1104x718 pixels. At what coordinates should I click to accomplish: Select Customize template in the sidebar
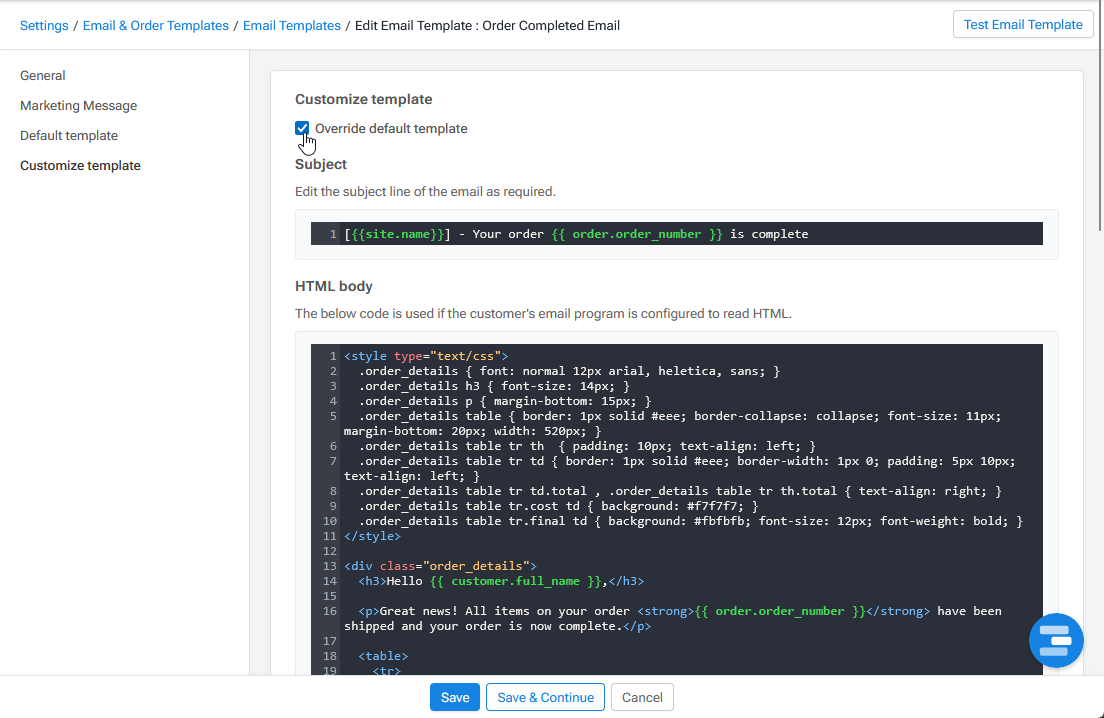(80, 165)
